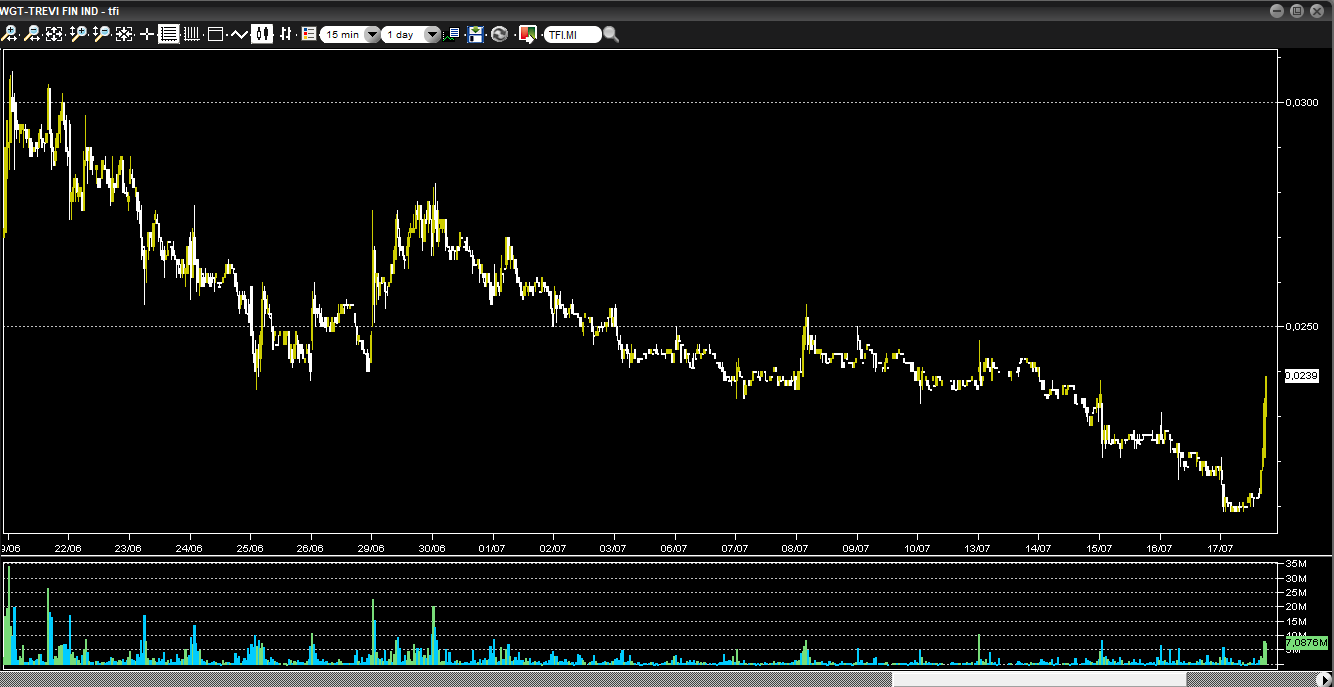The width and height of the screenshot is (1334, 687).
Task: Click the TFI.MI symbol input field
Action: tap(572, 34)
